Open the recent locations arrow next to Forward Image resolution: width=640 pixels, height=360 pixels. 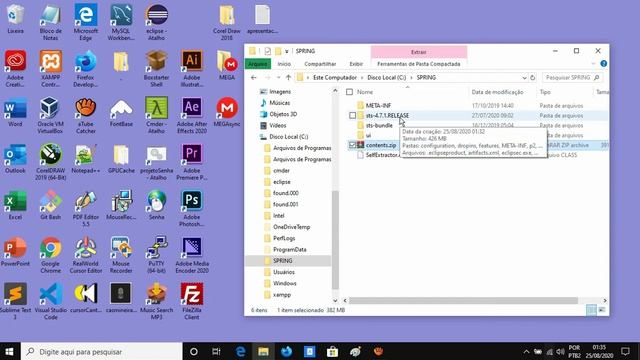(x=278, y=78)
